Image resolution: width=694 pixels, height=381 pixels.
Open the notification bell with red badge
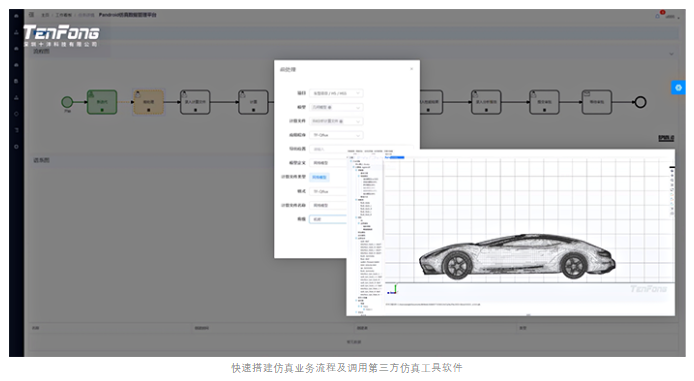pos(658,15)
